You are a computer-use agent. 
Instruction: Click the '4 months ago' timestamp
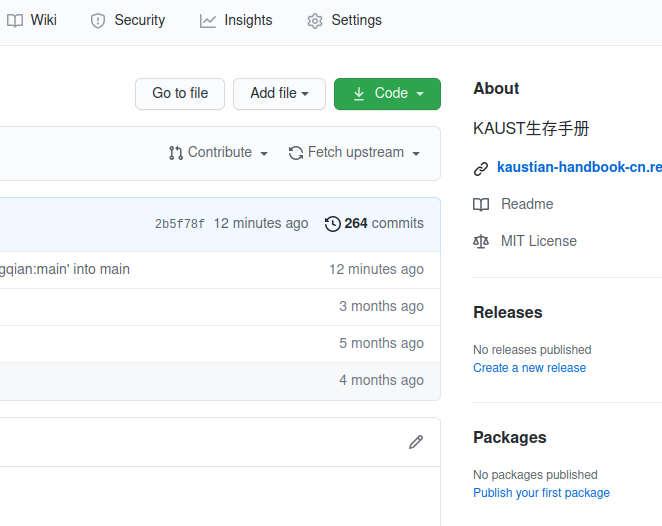(381, 380)
